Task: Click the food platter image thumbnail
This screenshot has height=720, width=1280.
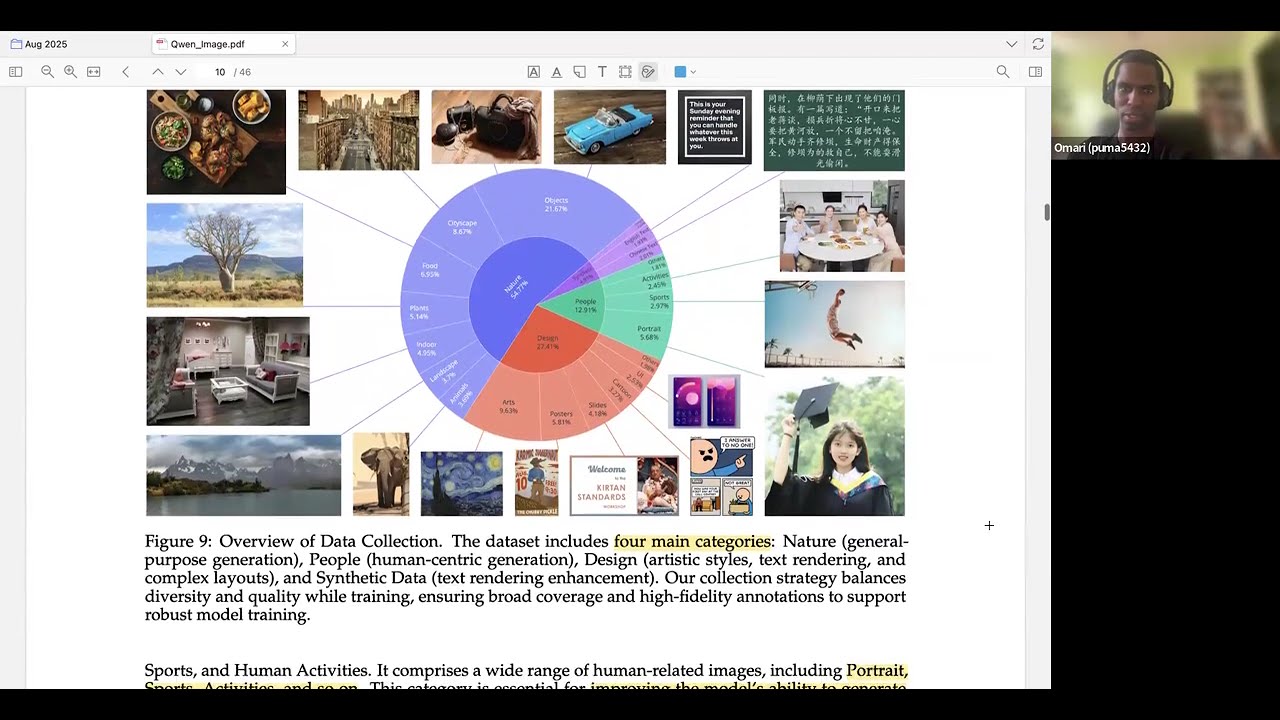Action: tap(216, 142)
